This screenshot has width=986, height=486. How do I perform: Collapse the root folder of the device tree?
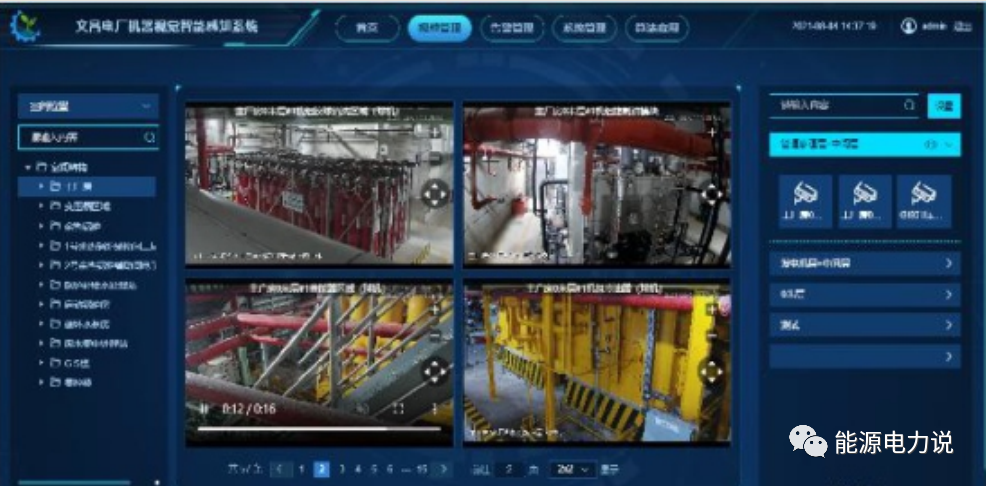point(28,168)
